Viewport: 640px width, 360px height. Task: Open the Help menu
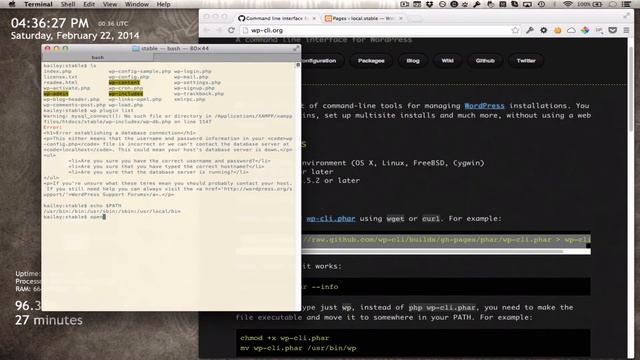163,4
